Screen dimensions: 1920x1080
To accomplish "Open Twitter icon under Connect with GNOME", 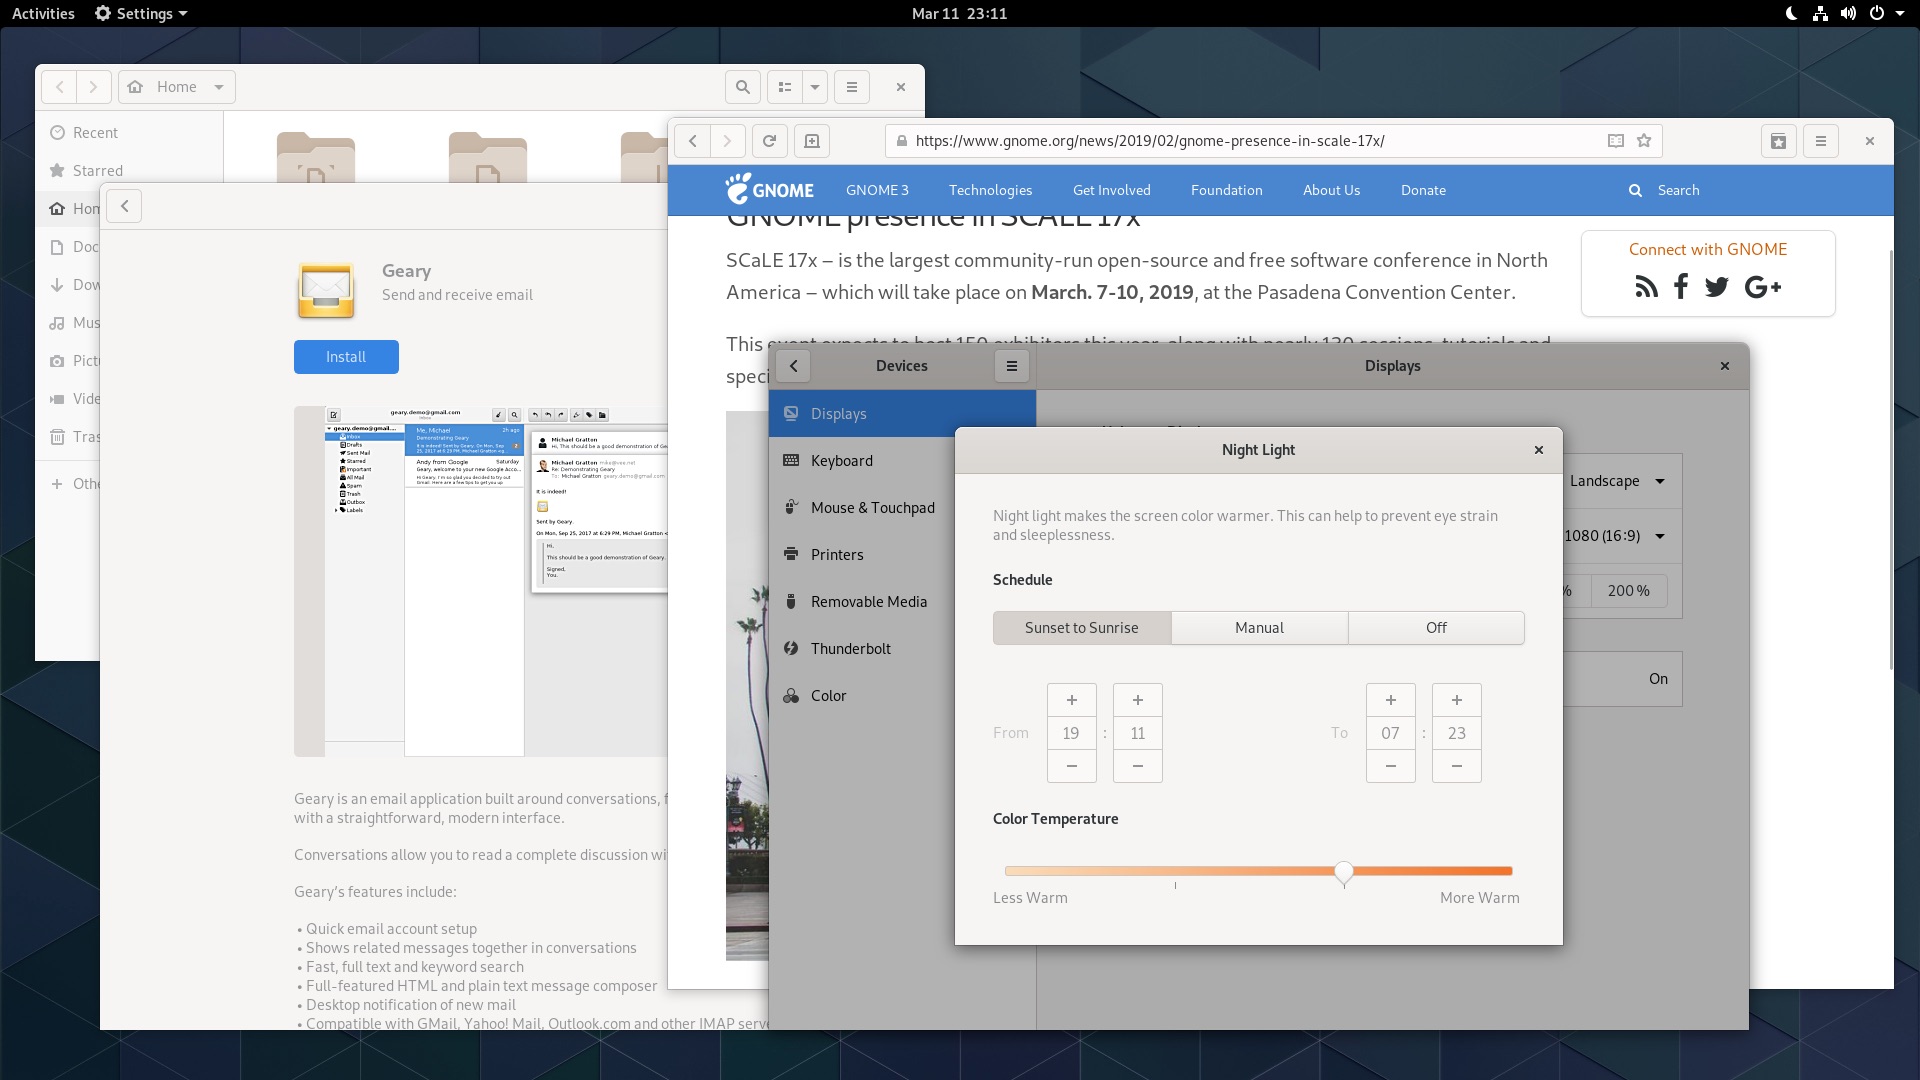I will pos(1717,287).
